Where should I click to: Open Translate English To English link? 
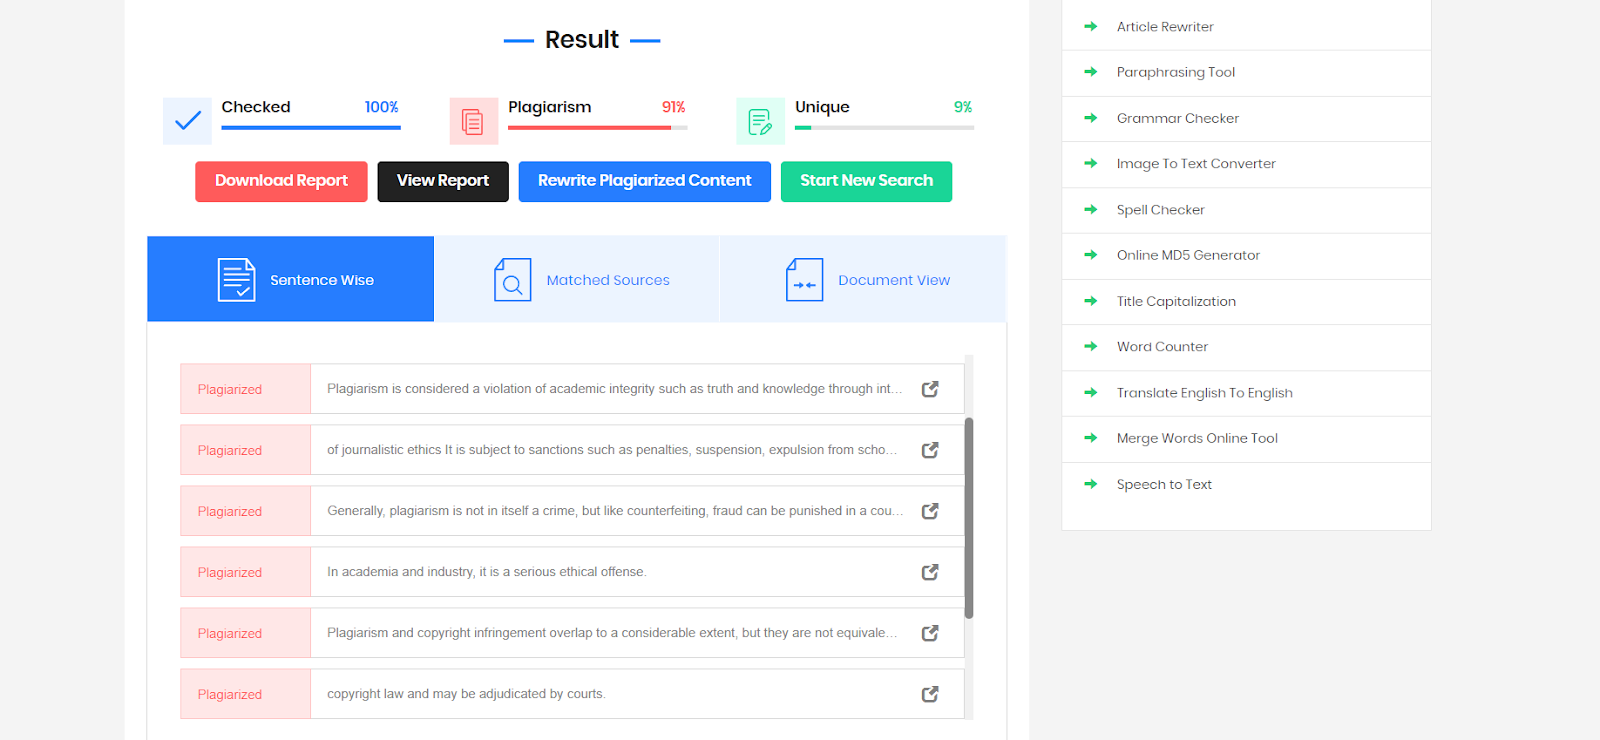pos(1205,393)
